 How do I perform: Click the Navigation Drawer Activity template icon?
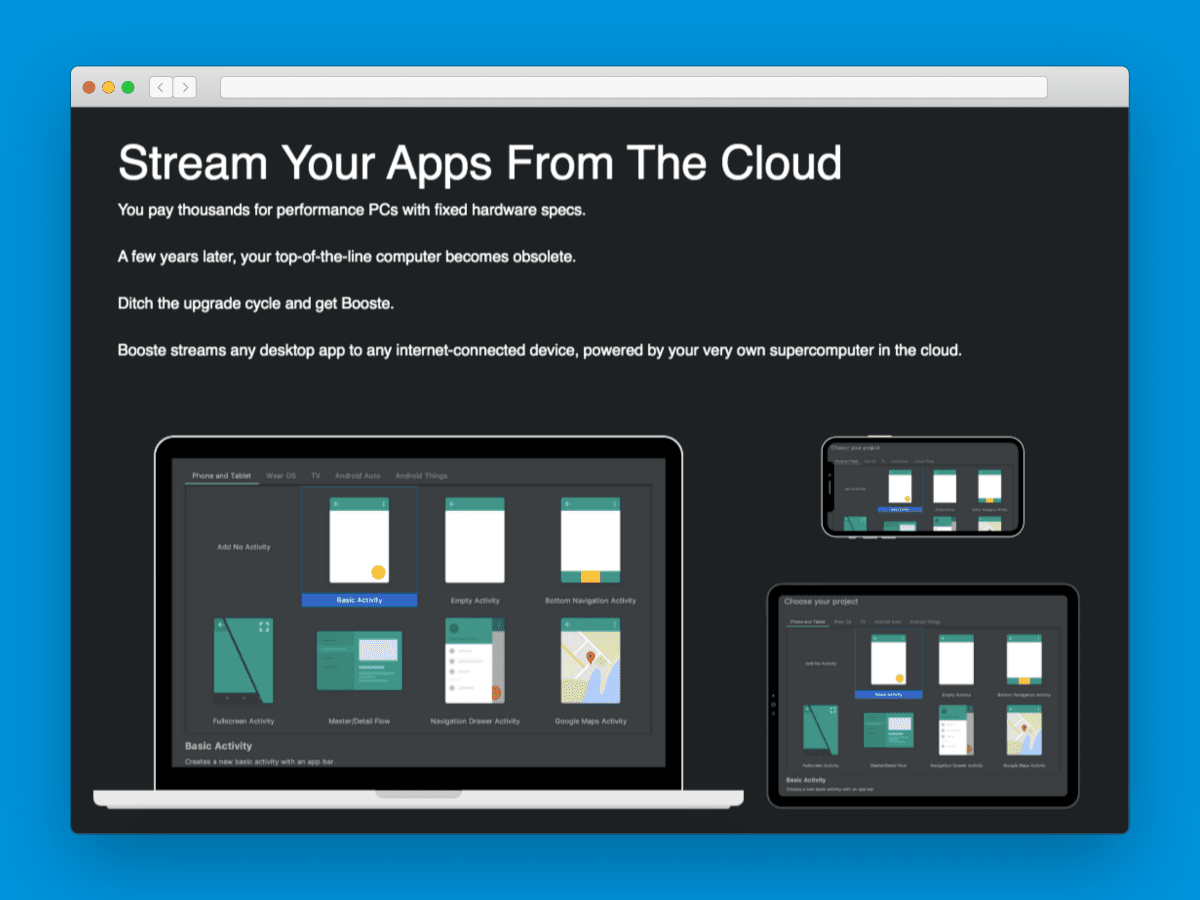tap(475, 660)
